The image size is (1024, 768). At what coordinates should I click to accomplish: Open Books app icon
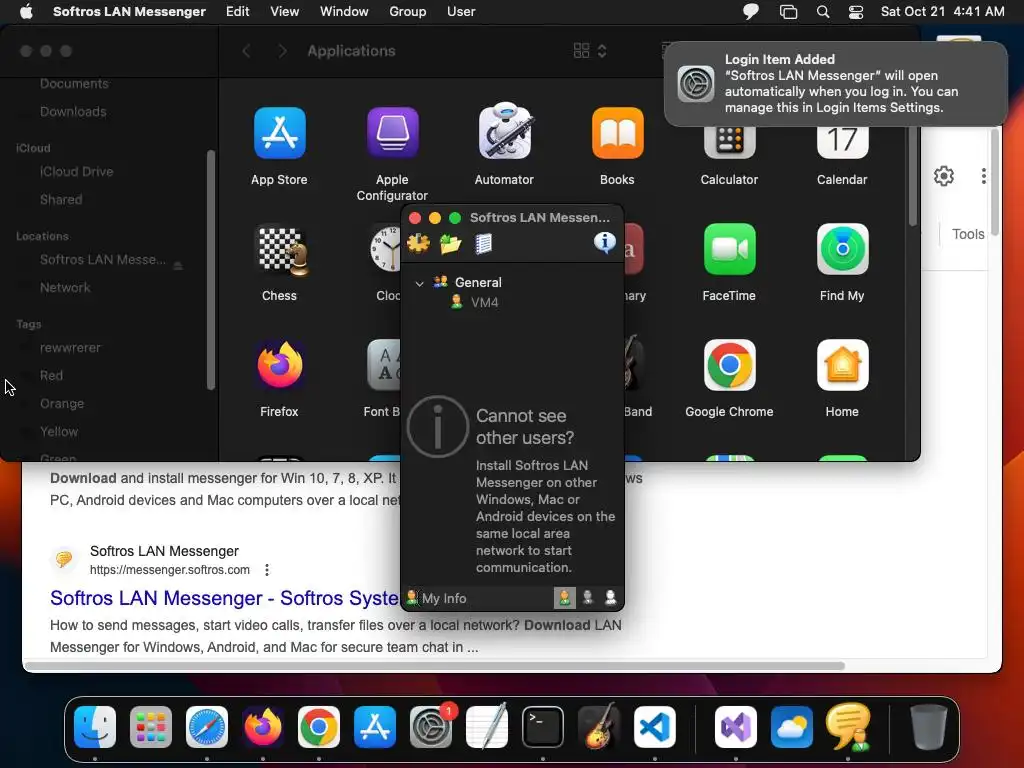(617, 133)
